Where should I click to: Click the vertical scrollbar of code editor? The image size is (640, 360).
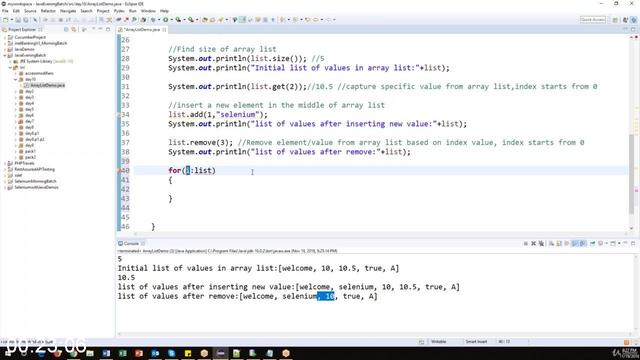point(631,173)
